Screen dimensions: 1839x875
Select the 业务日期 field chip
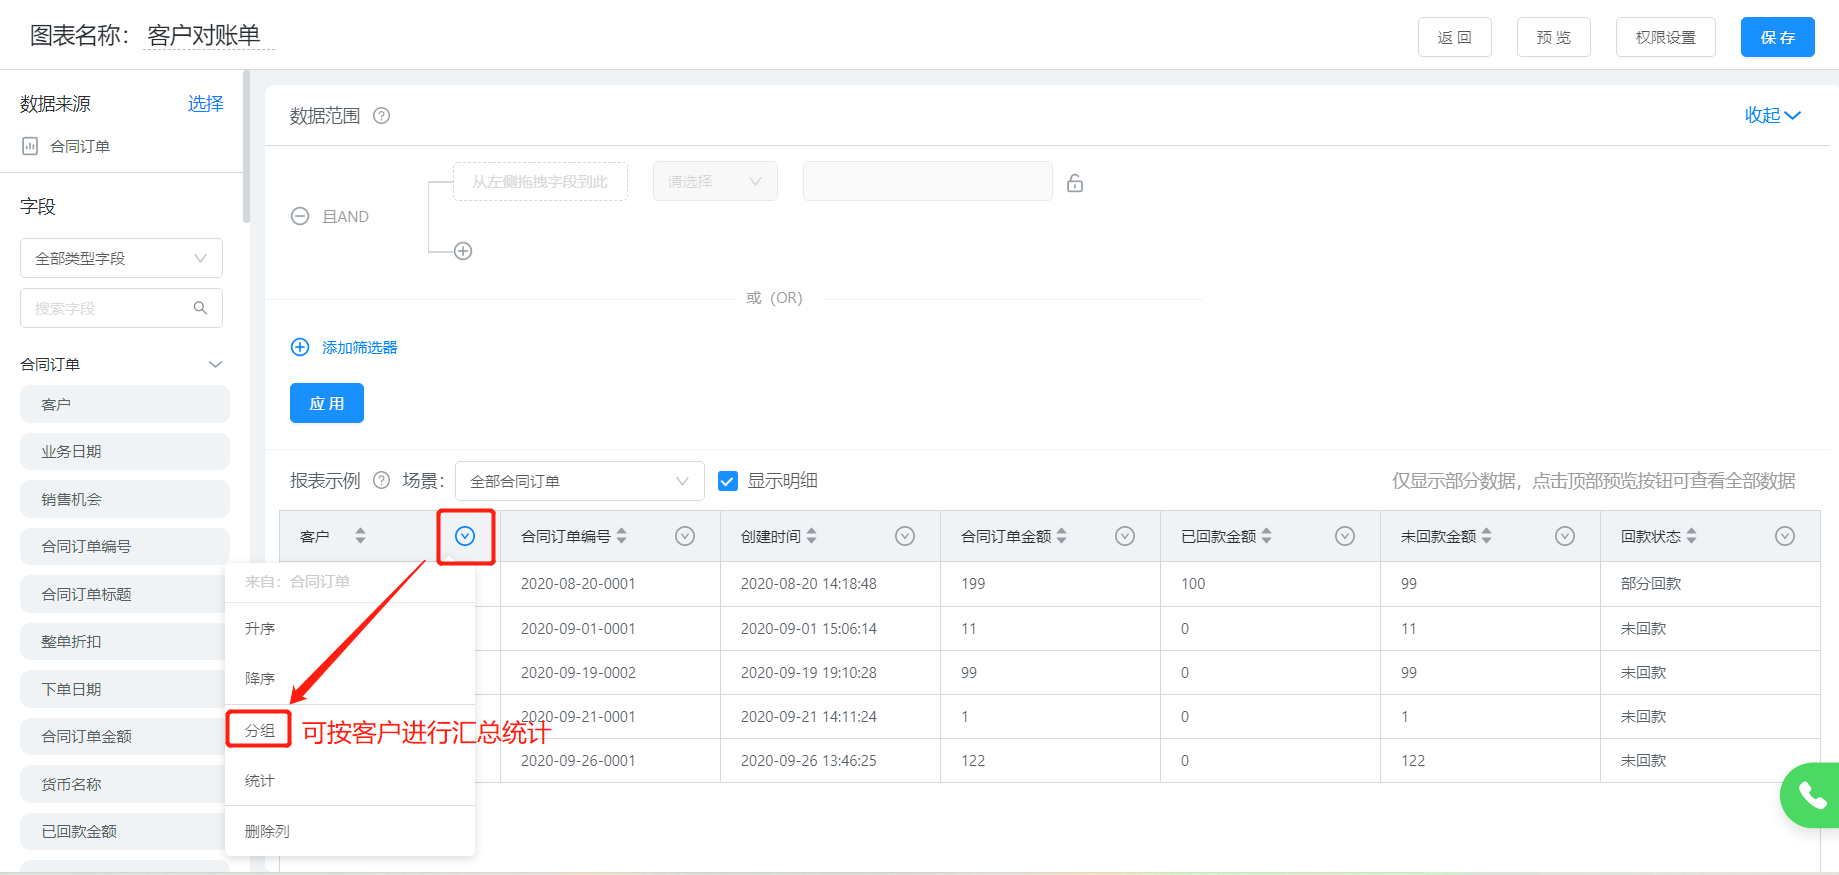[125, 451]
